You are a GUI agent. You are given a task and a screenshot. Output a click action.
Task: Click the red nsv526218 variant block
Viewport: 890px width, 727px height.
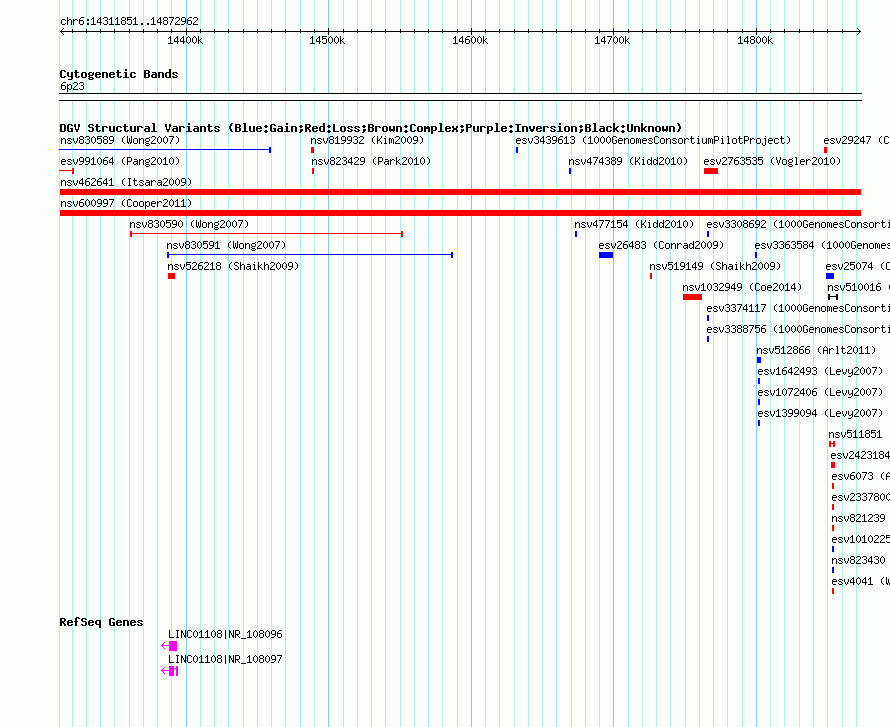pos(171,276)
